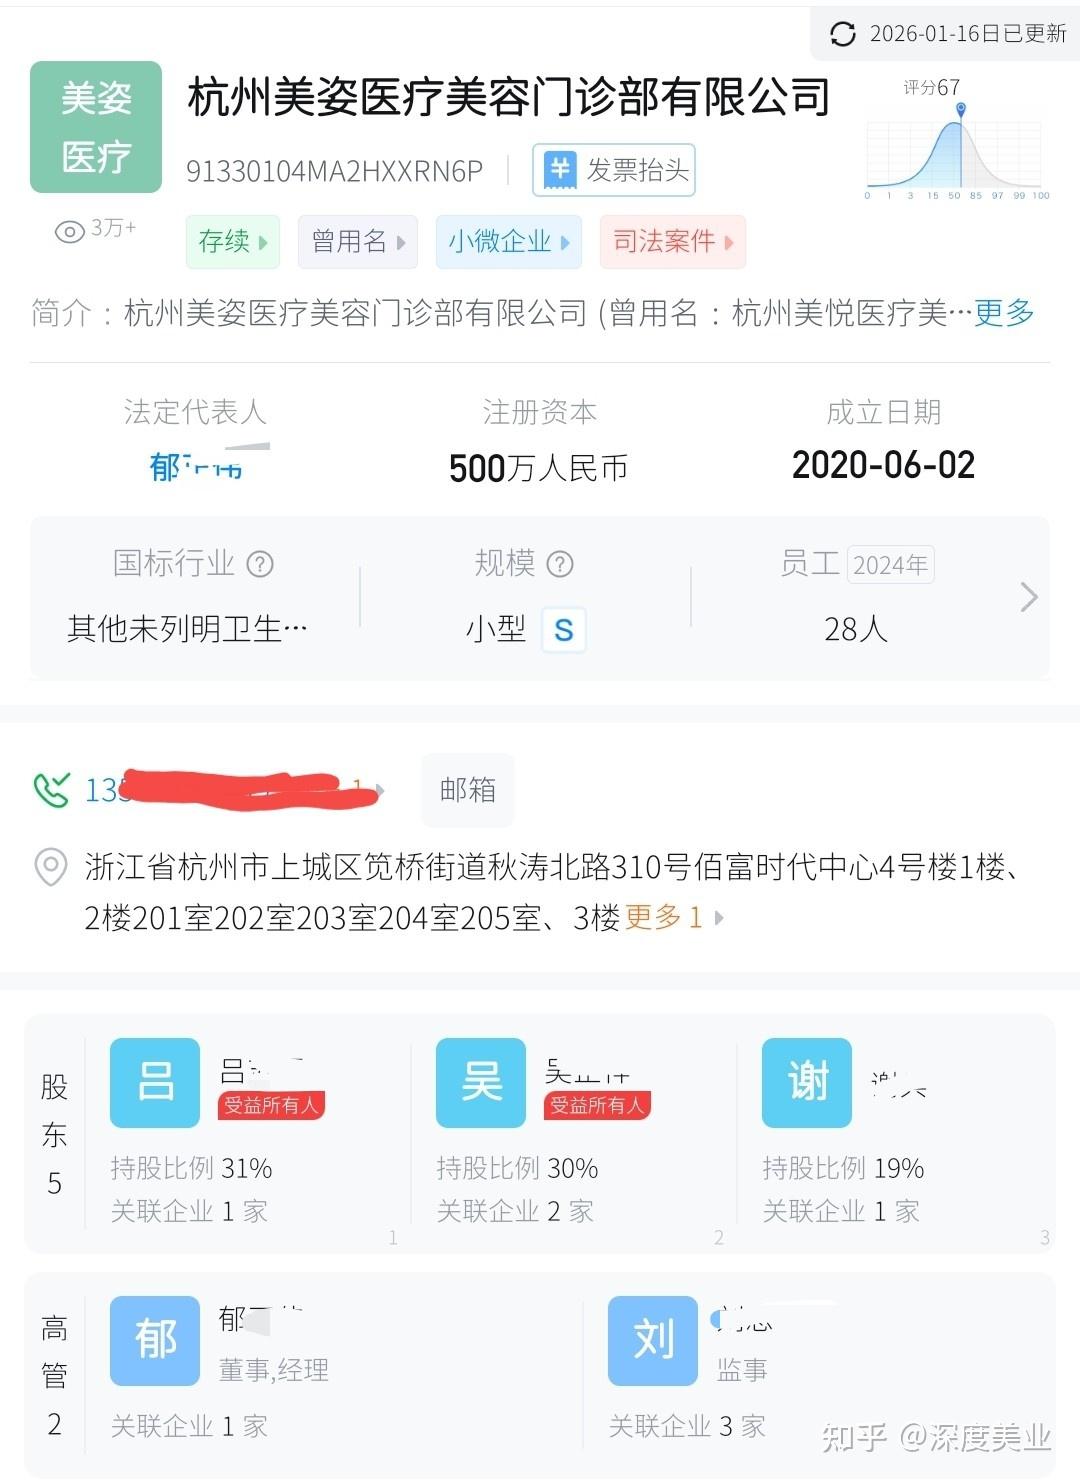This screenshot has width=1080, height=1482.
Task: Click the 国标行业 help question icon
Action: pos(260,564)
